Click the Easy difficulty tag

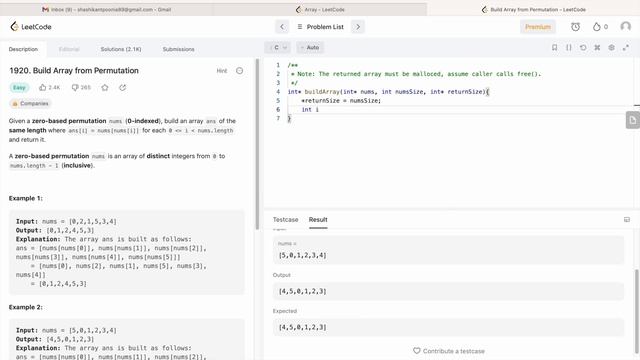click(19, 87)
